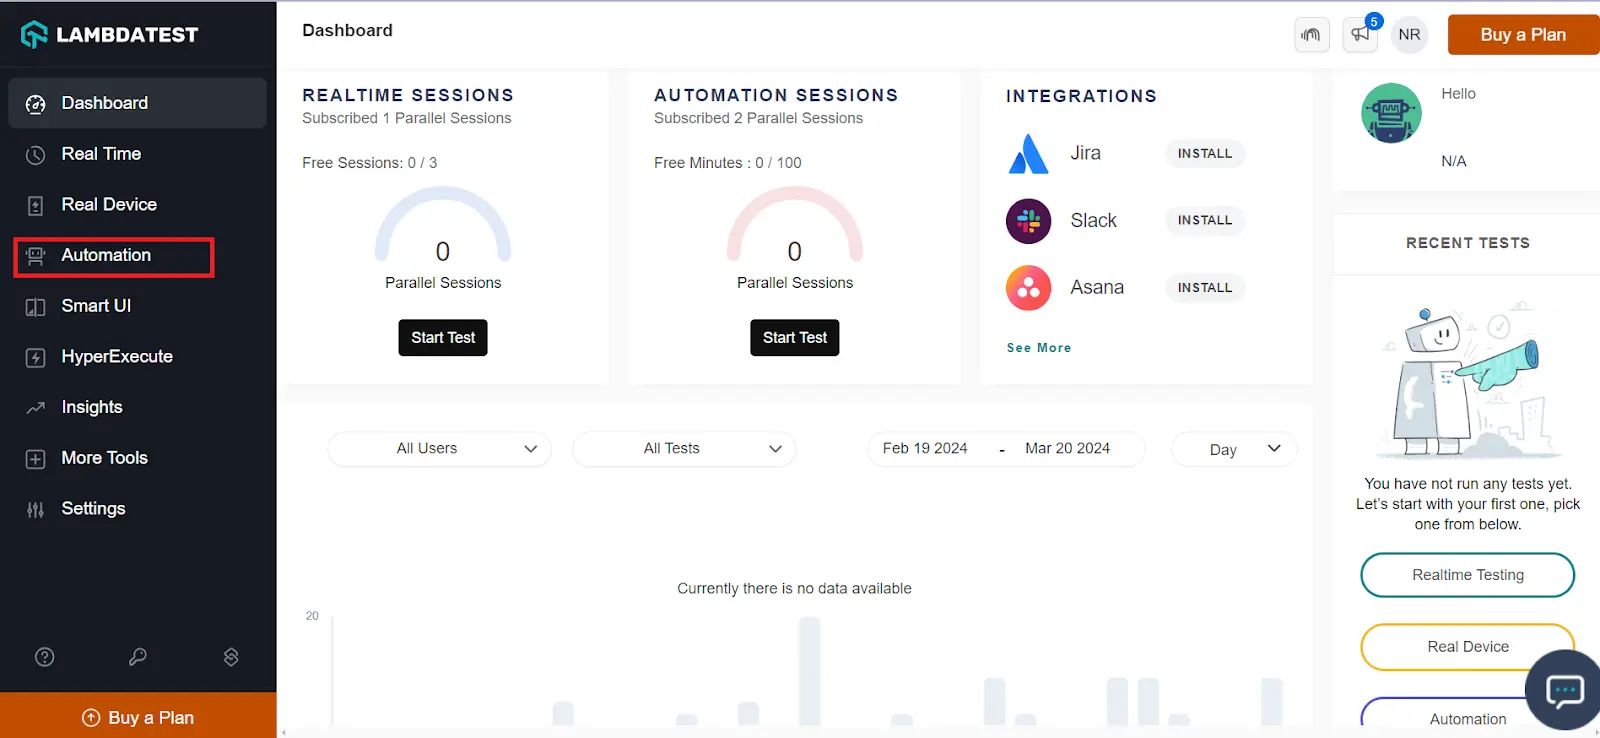This screenshot has width=1600, height=738.
Task: Click Subscribed 2 Parallel Sessions text
Action: 758,118
